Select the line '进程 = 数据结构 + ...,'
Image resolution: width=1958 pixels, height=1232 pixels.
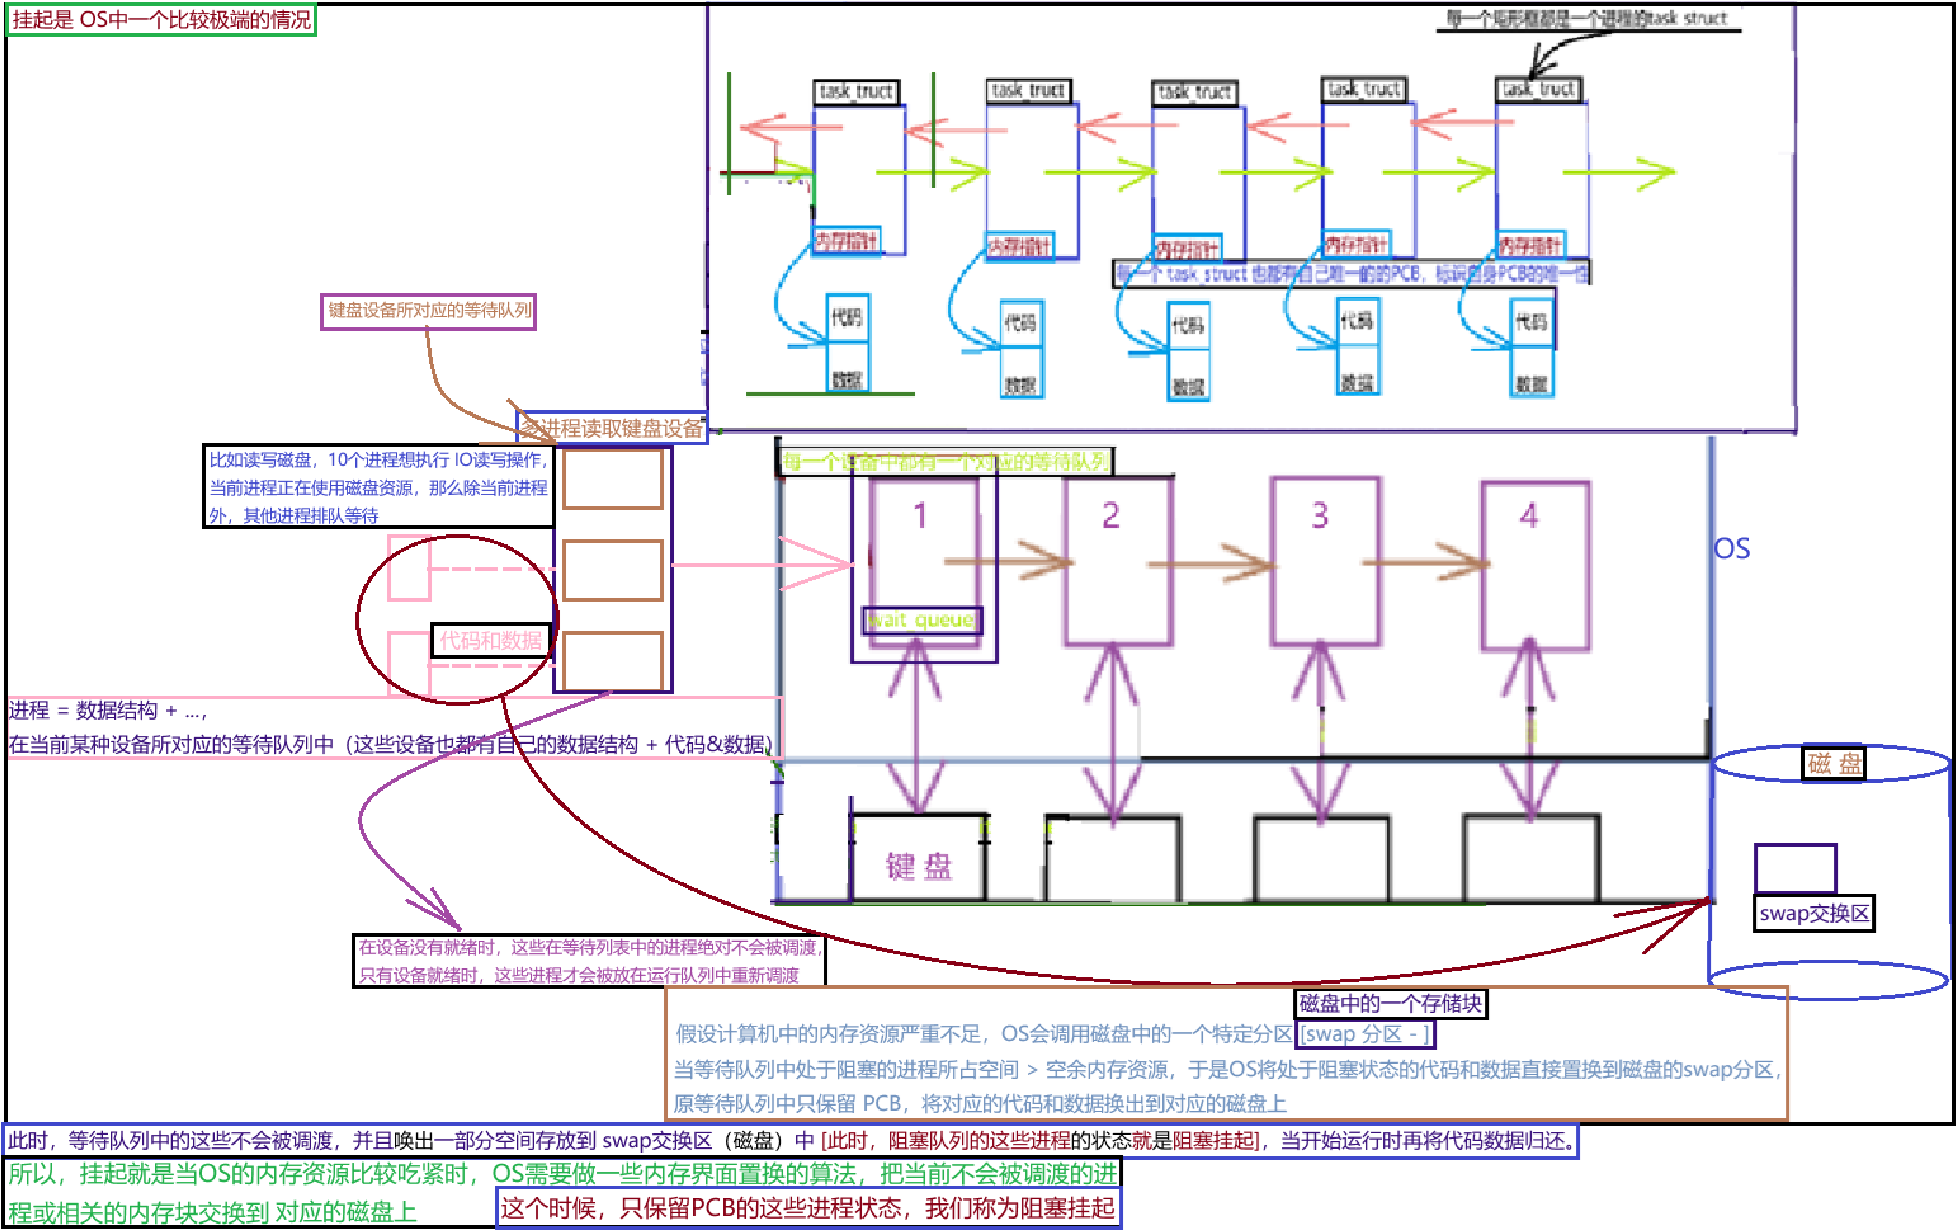pyautogui.click(x=108, y=711)
